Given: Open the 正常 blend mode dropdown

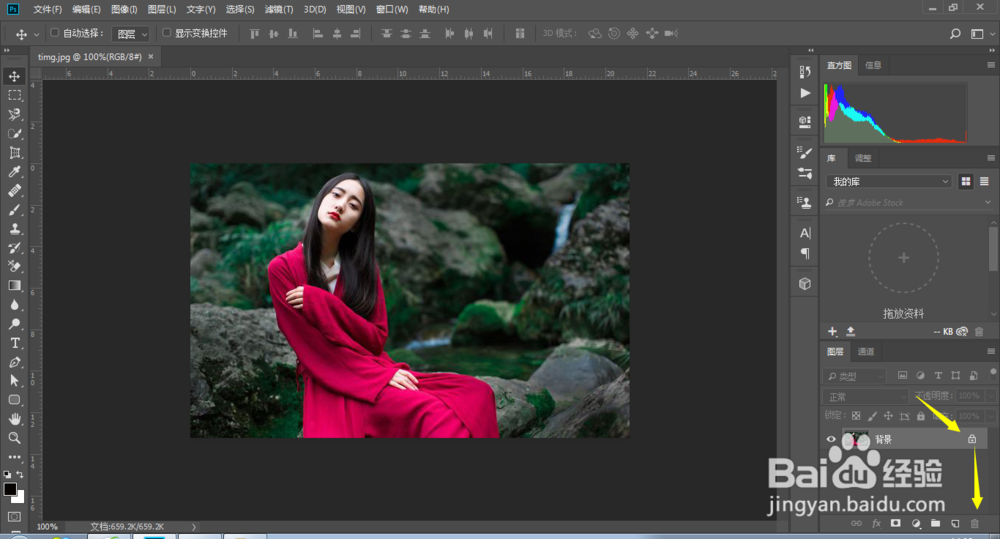Looking at the screenshot, I should 865,397.
